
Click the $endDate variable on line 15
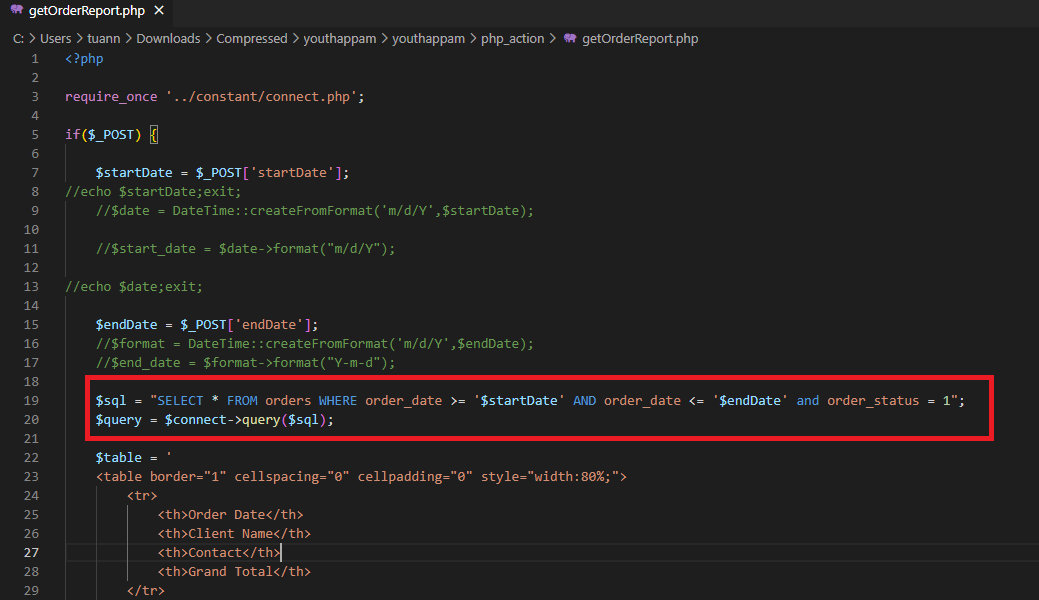tap(127, 324)
